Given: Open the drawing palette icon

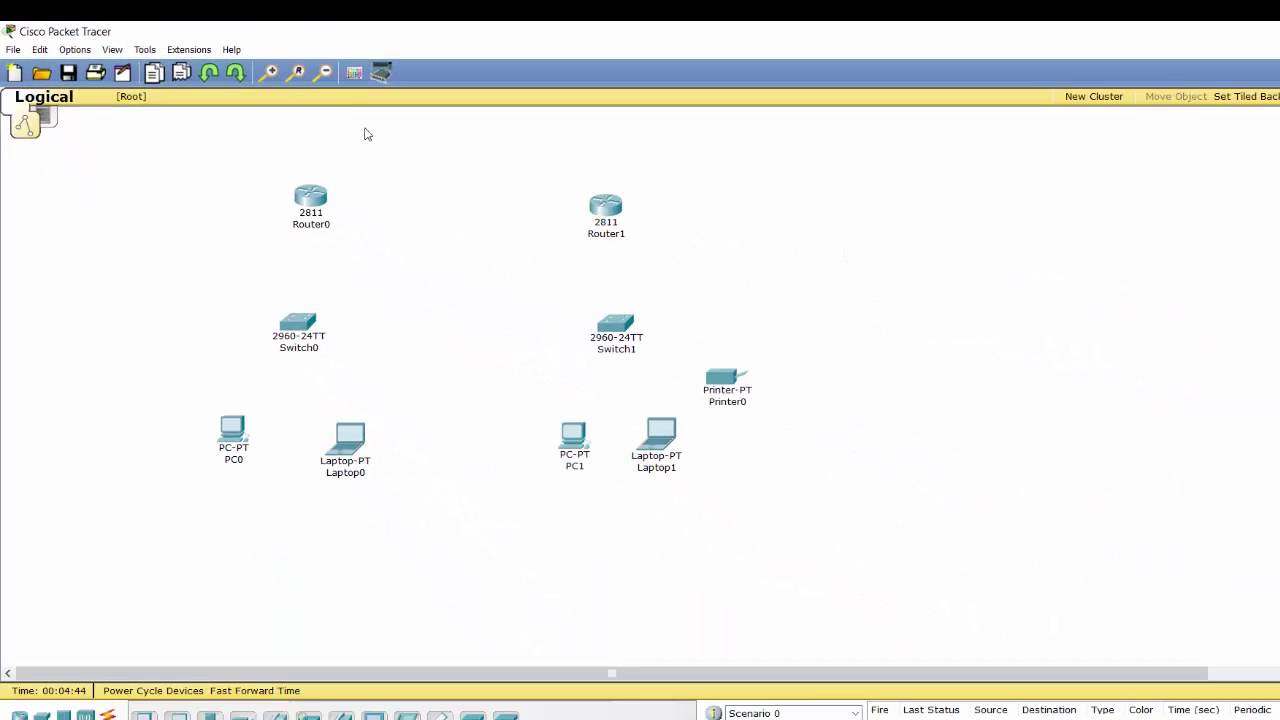Looking at the screenshot, I should pos(354,73).
